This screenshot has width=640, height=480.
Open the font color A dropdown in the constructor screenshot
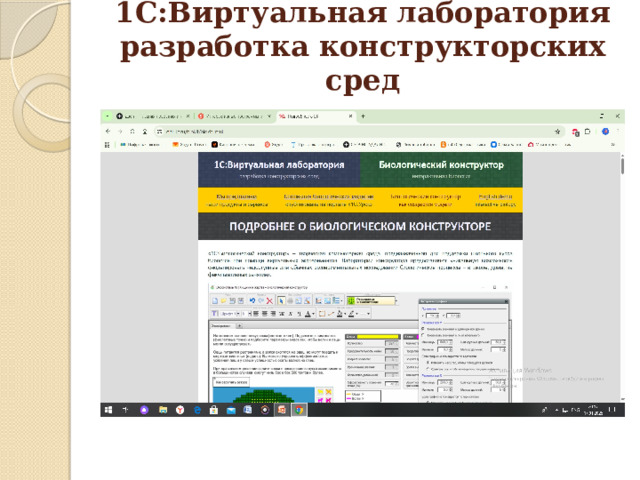tap(309, 313)
